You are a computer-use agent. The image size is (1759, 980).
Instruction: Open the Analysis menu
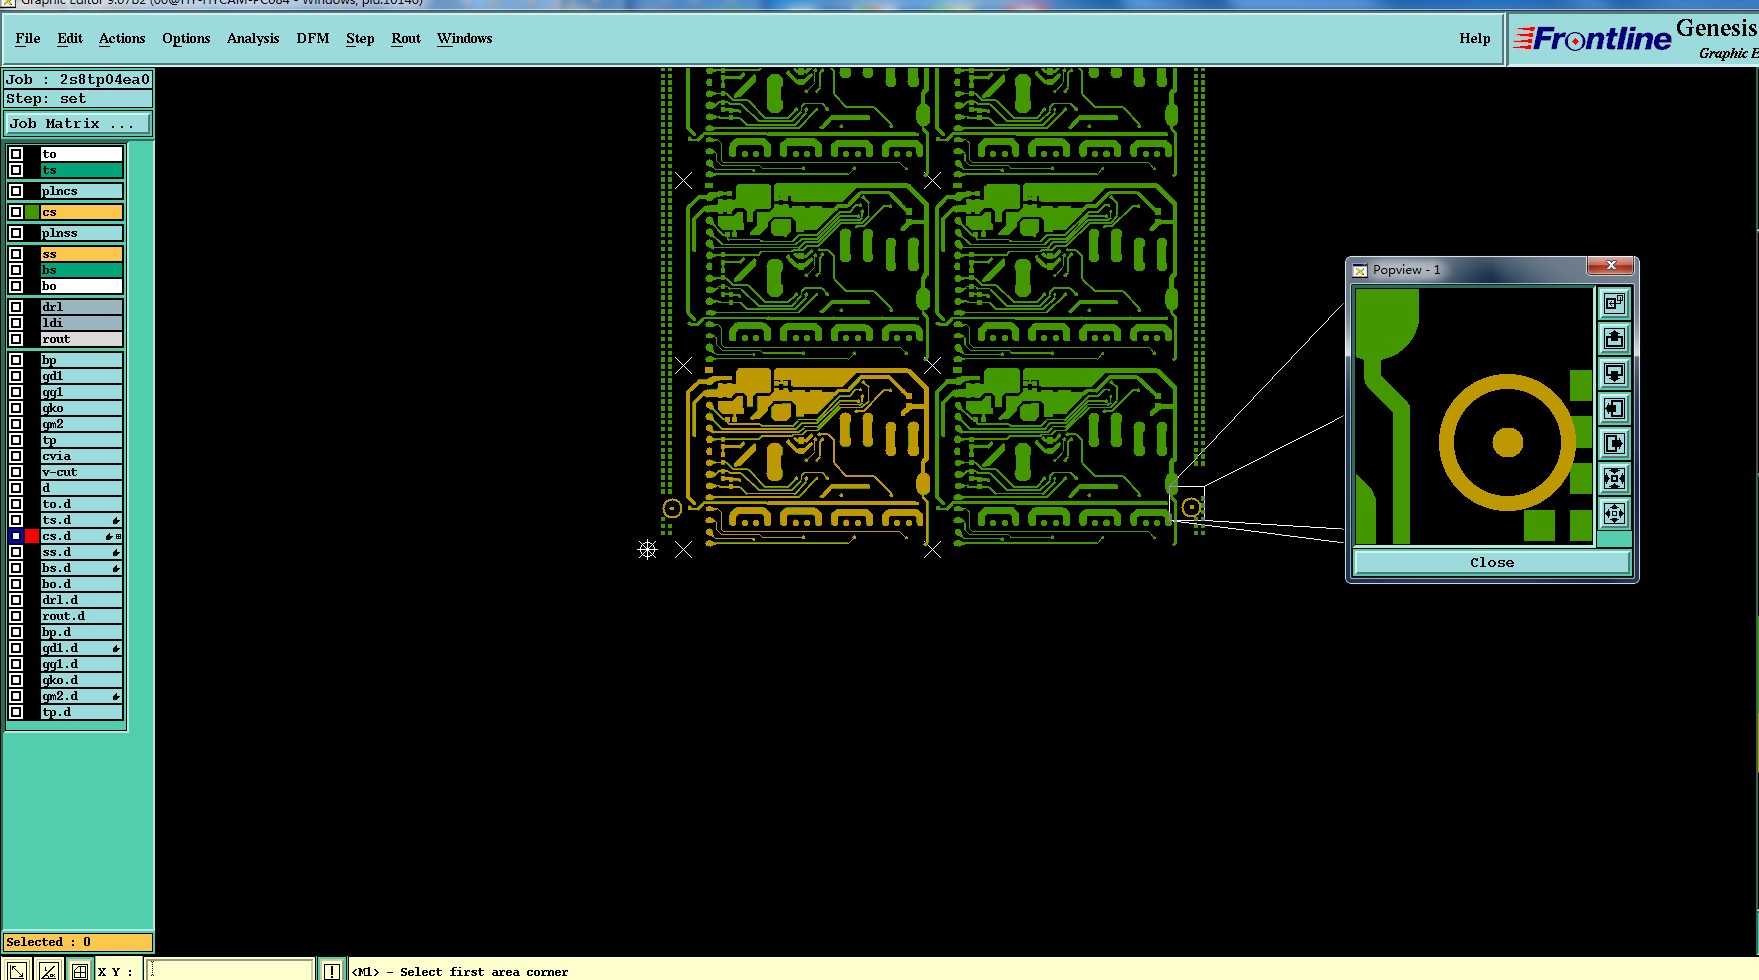pos(253,38)
